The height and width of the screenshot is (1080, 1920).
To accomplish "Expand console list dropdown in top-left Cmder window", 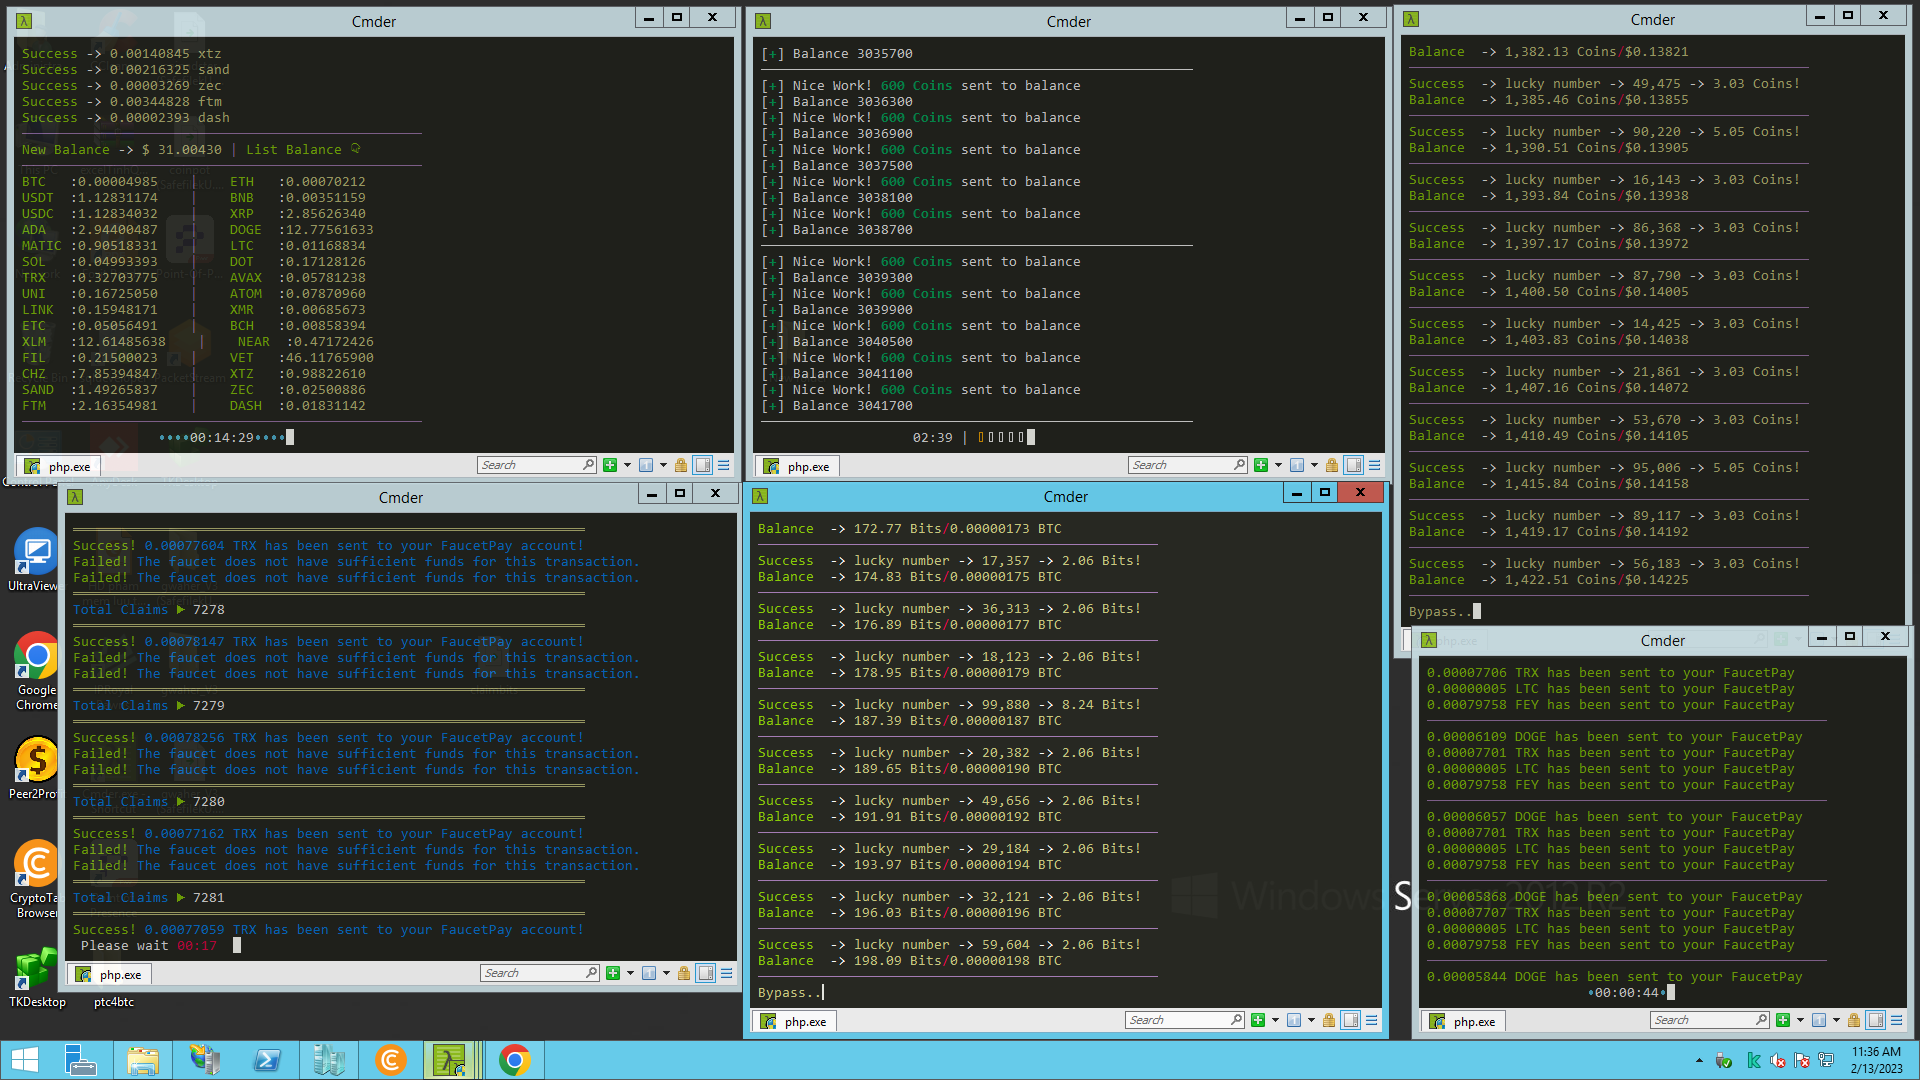I will pos(663,465).
